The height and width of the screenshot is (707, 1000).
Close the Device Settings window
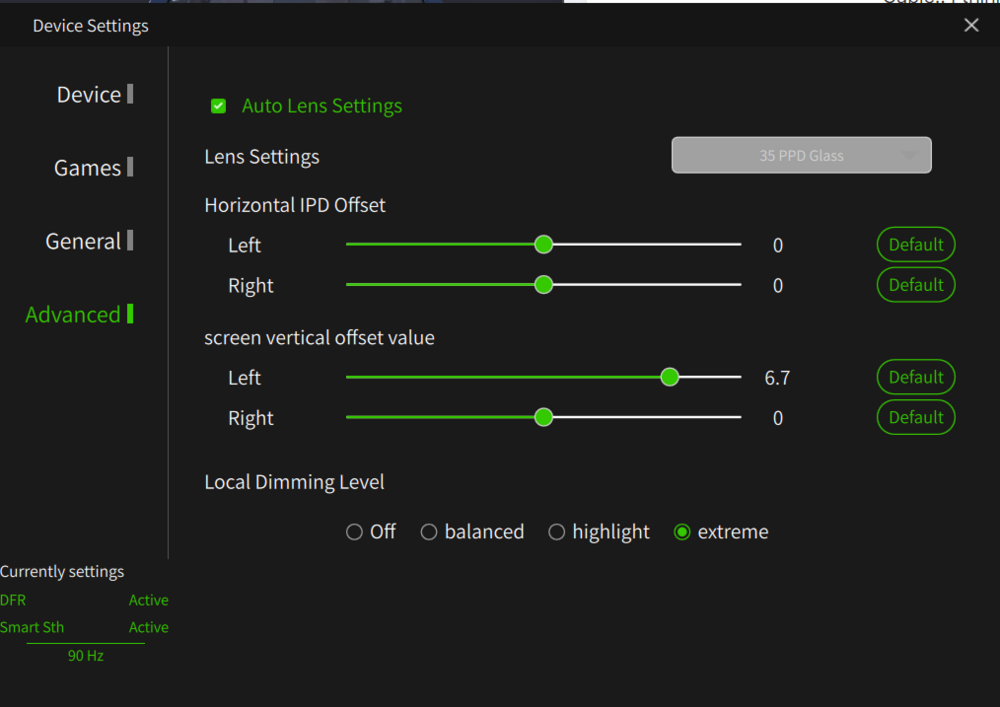pos(971,26)
